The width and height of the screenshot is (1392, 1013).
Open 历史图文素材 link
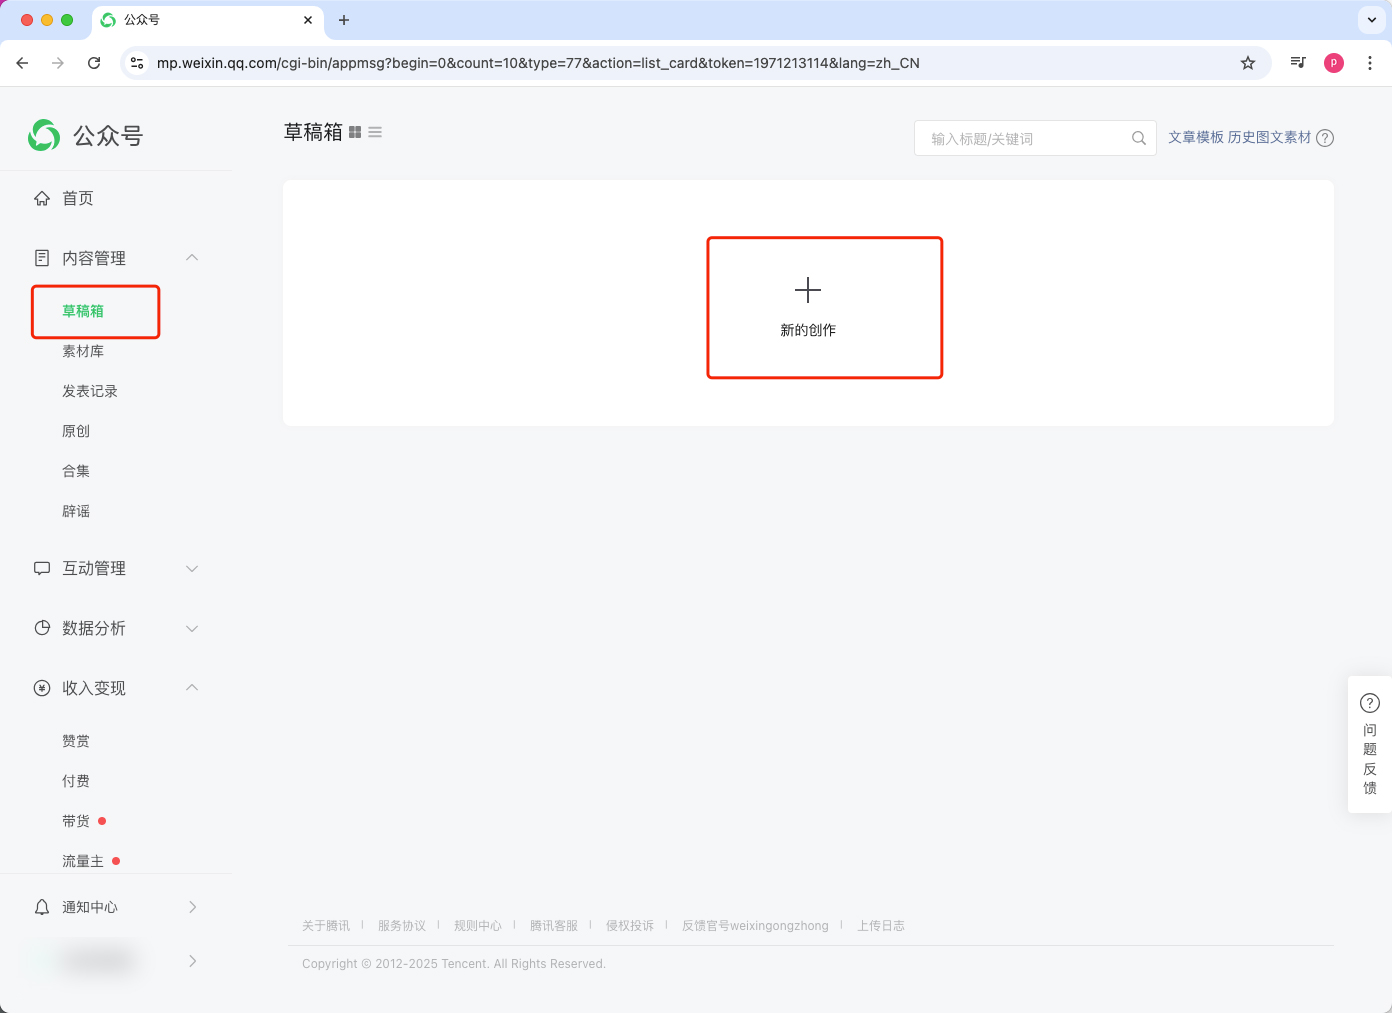pos(1269,137)
